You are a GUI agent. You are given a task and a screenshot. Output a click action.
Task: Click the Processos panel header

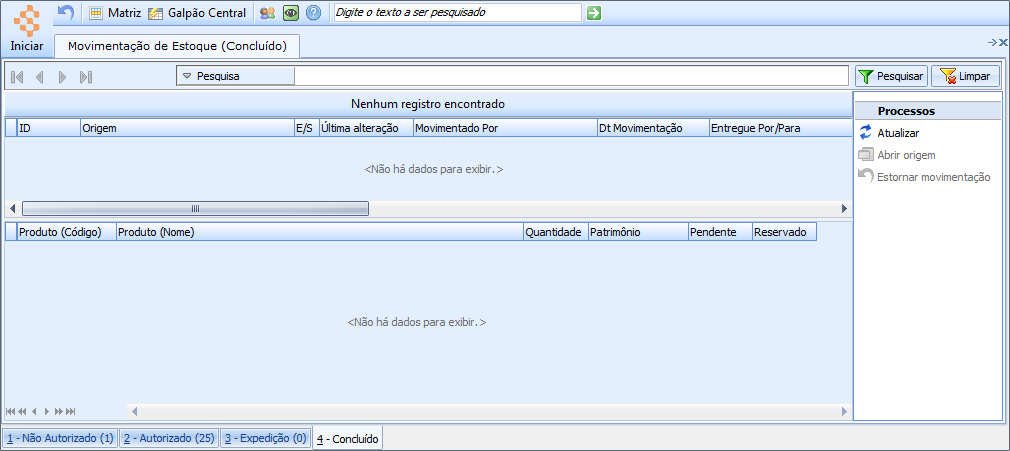point(928,111)
